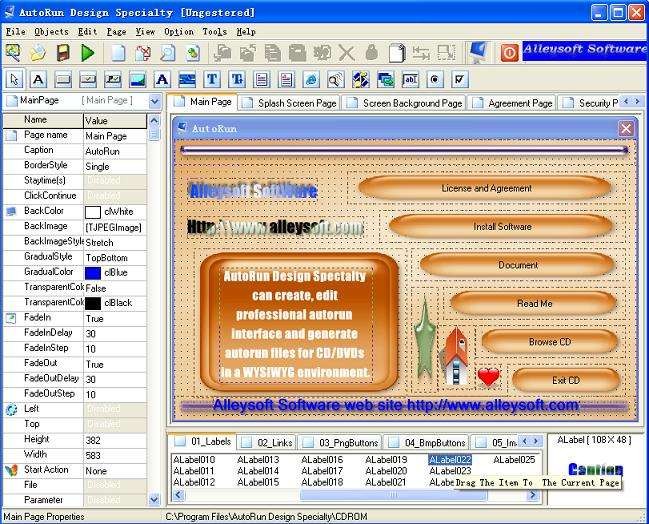
Task: Close the AutoRun preview window
Action: pyautogui.click(x=626, y=129)
